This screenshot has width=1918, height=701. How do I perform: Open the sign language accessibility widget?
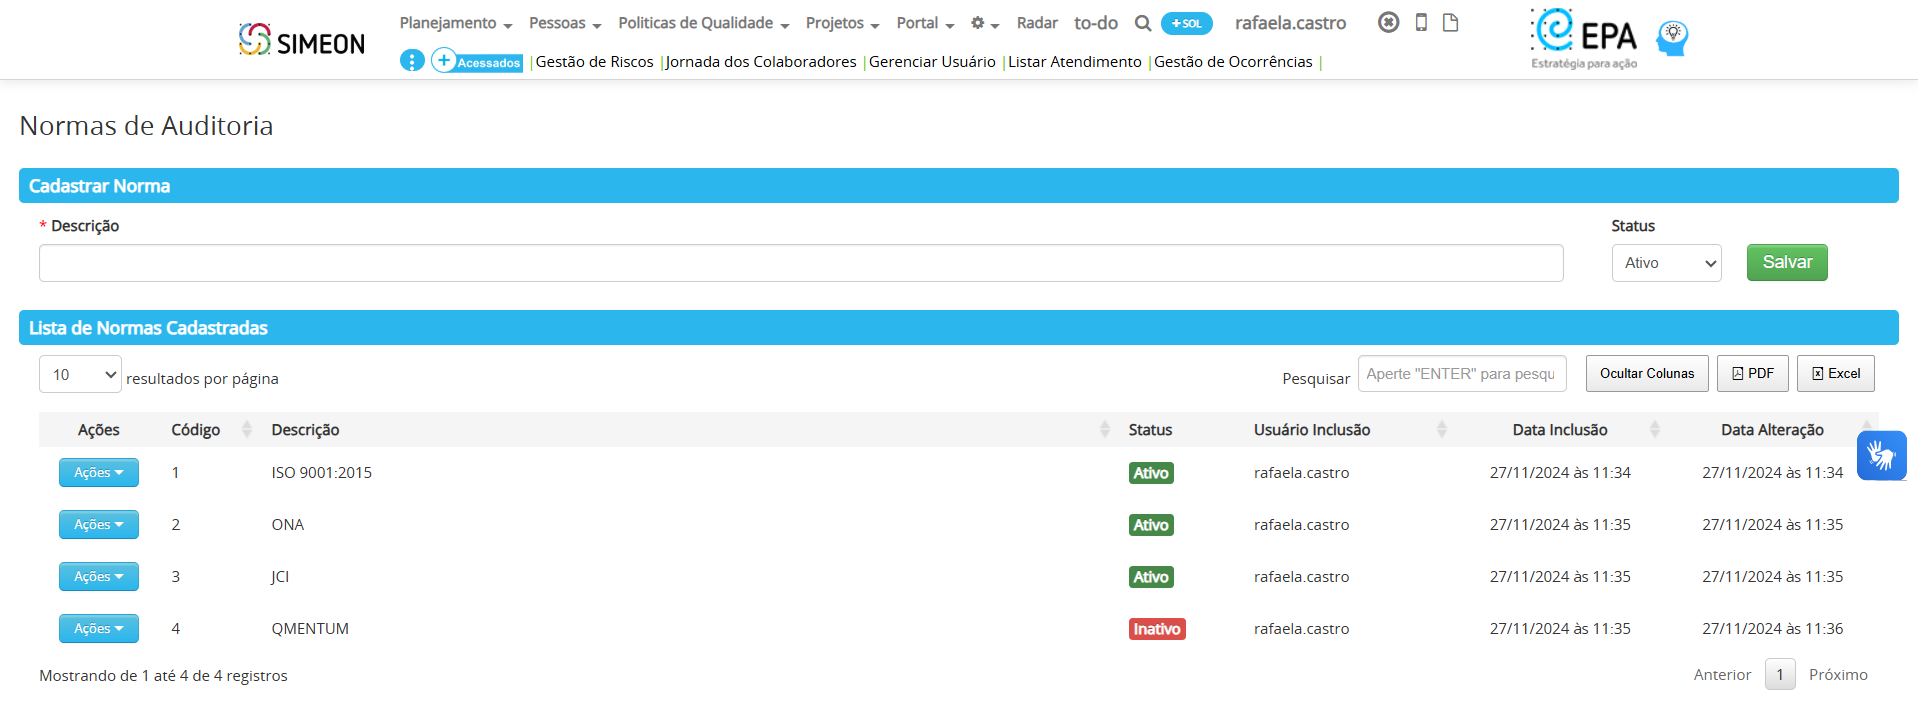pyautogui.click(x=1881, y=456)
